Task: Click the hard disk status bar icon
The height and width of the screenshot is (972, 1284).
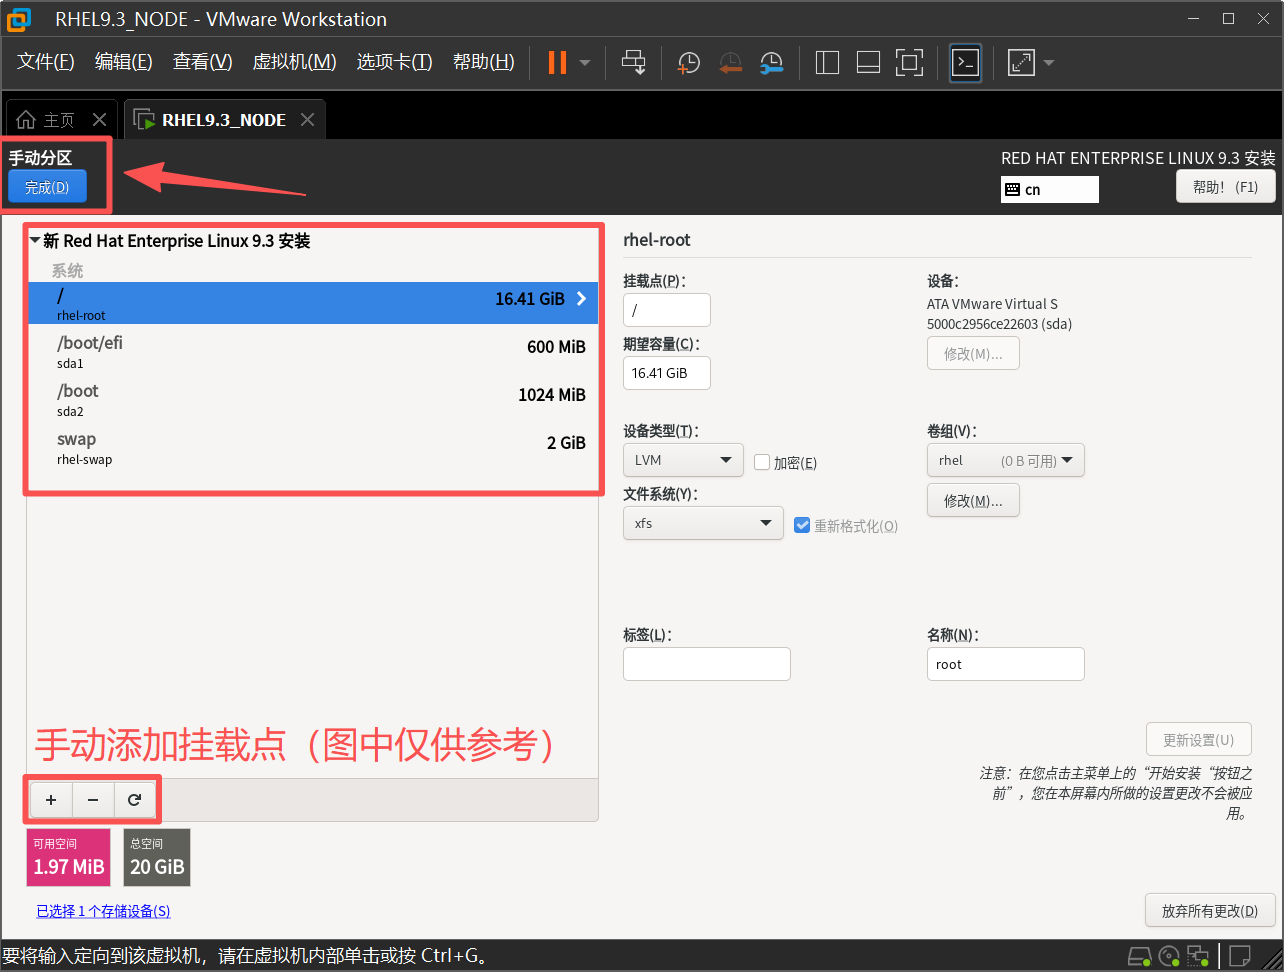Action: 1139,955
